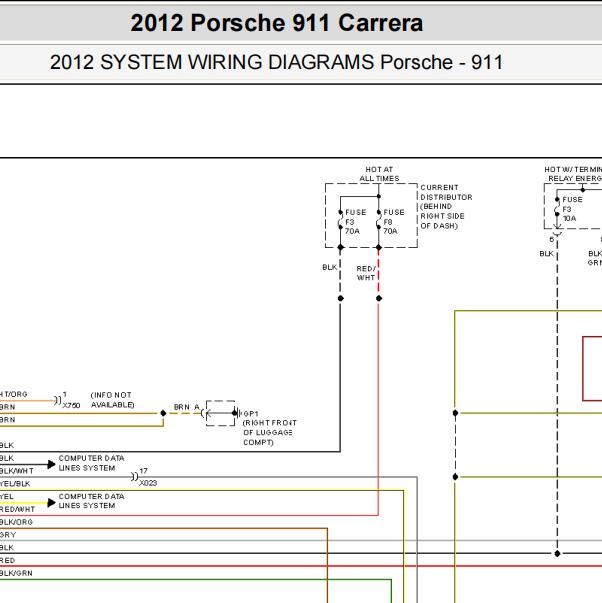Image resolution: width=602 pixels, height=603 pixels.
Task: Select the "BLK/ORG" wire label
Action: 16,522
